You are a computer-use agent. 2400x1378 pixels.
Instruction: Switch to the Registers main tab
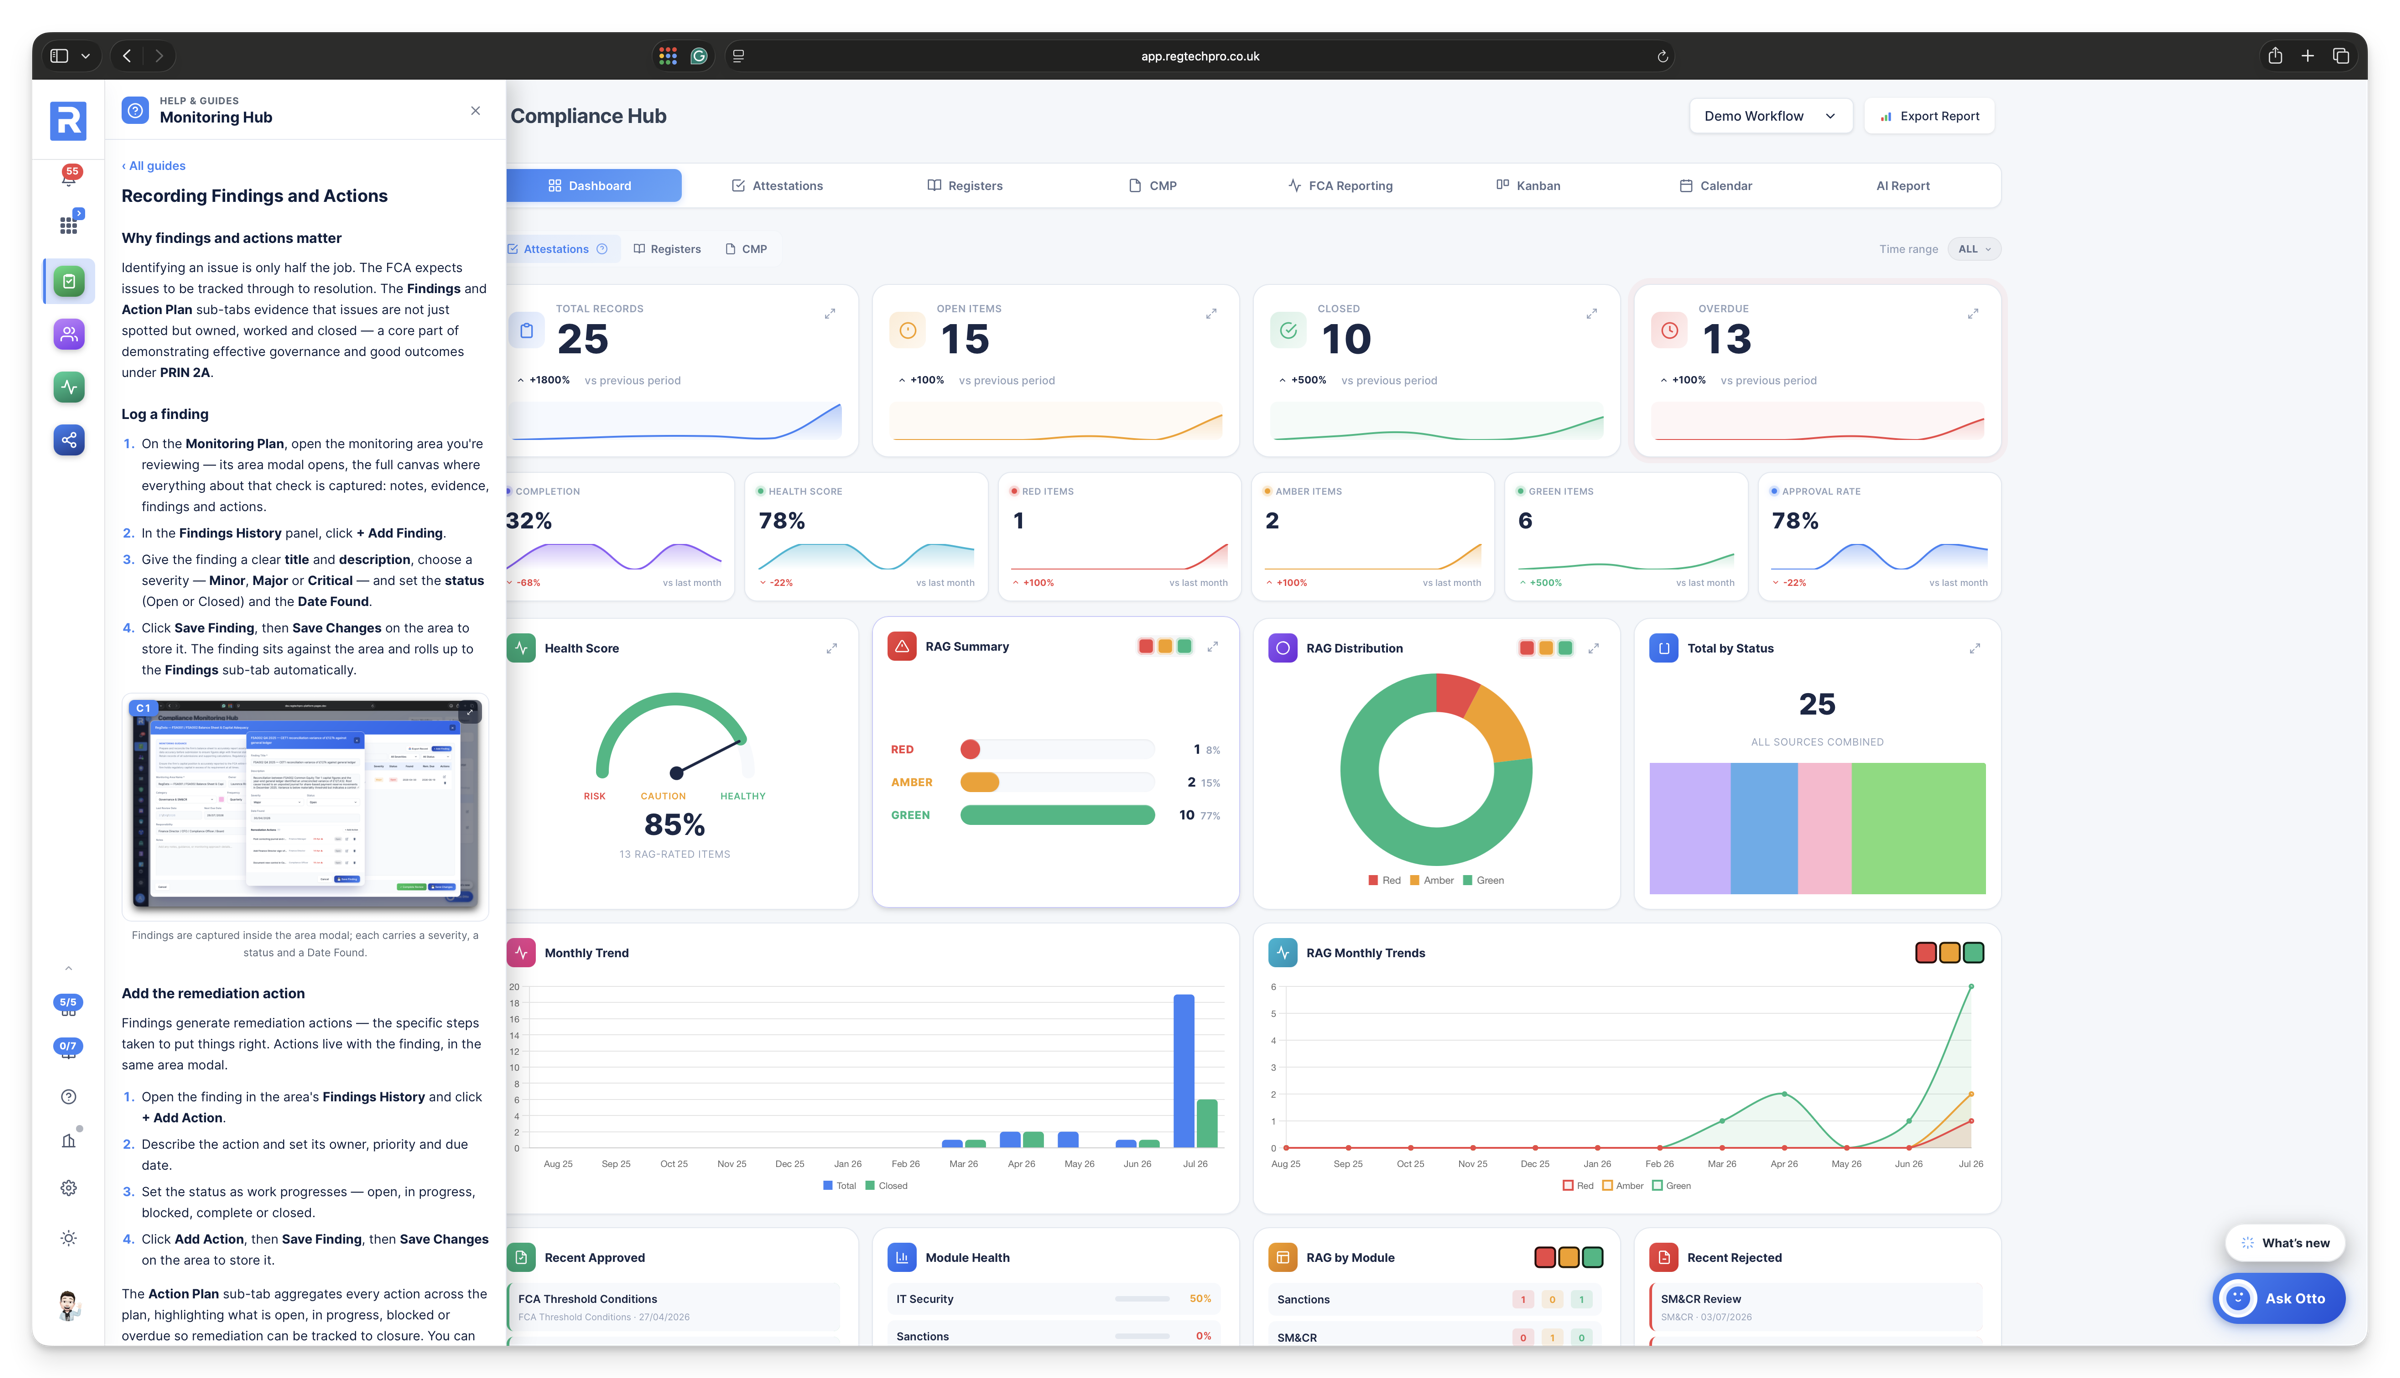click(x=965, y=186)
